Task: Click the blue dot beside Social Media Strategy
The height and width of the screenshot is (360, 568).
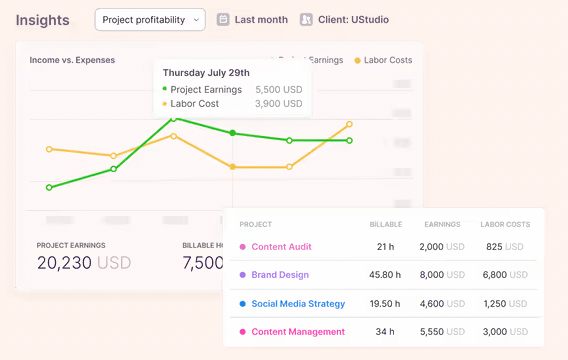Action: [243, 304]
